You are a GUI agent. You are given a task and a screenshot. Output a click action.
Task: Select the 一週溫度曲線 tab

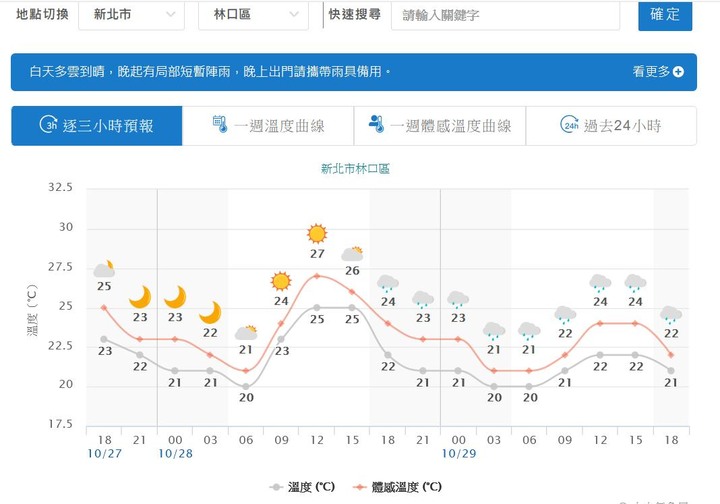[268, 126]
